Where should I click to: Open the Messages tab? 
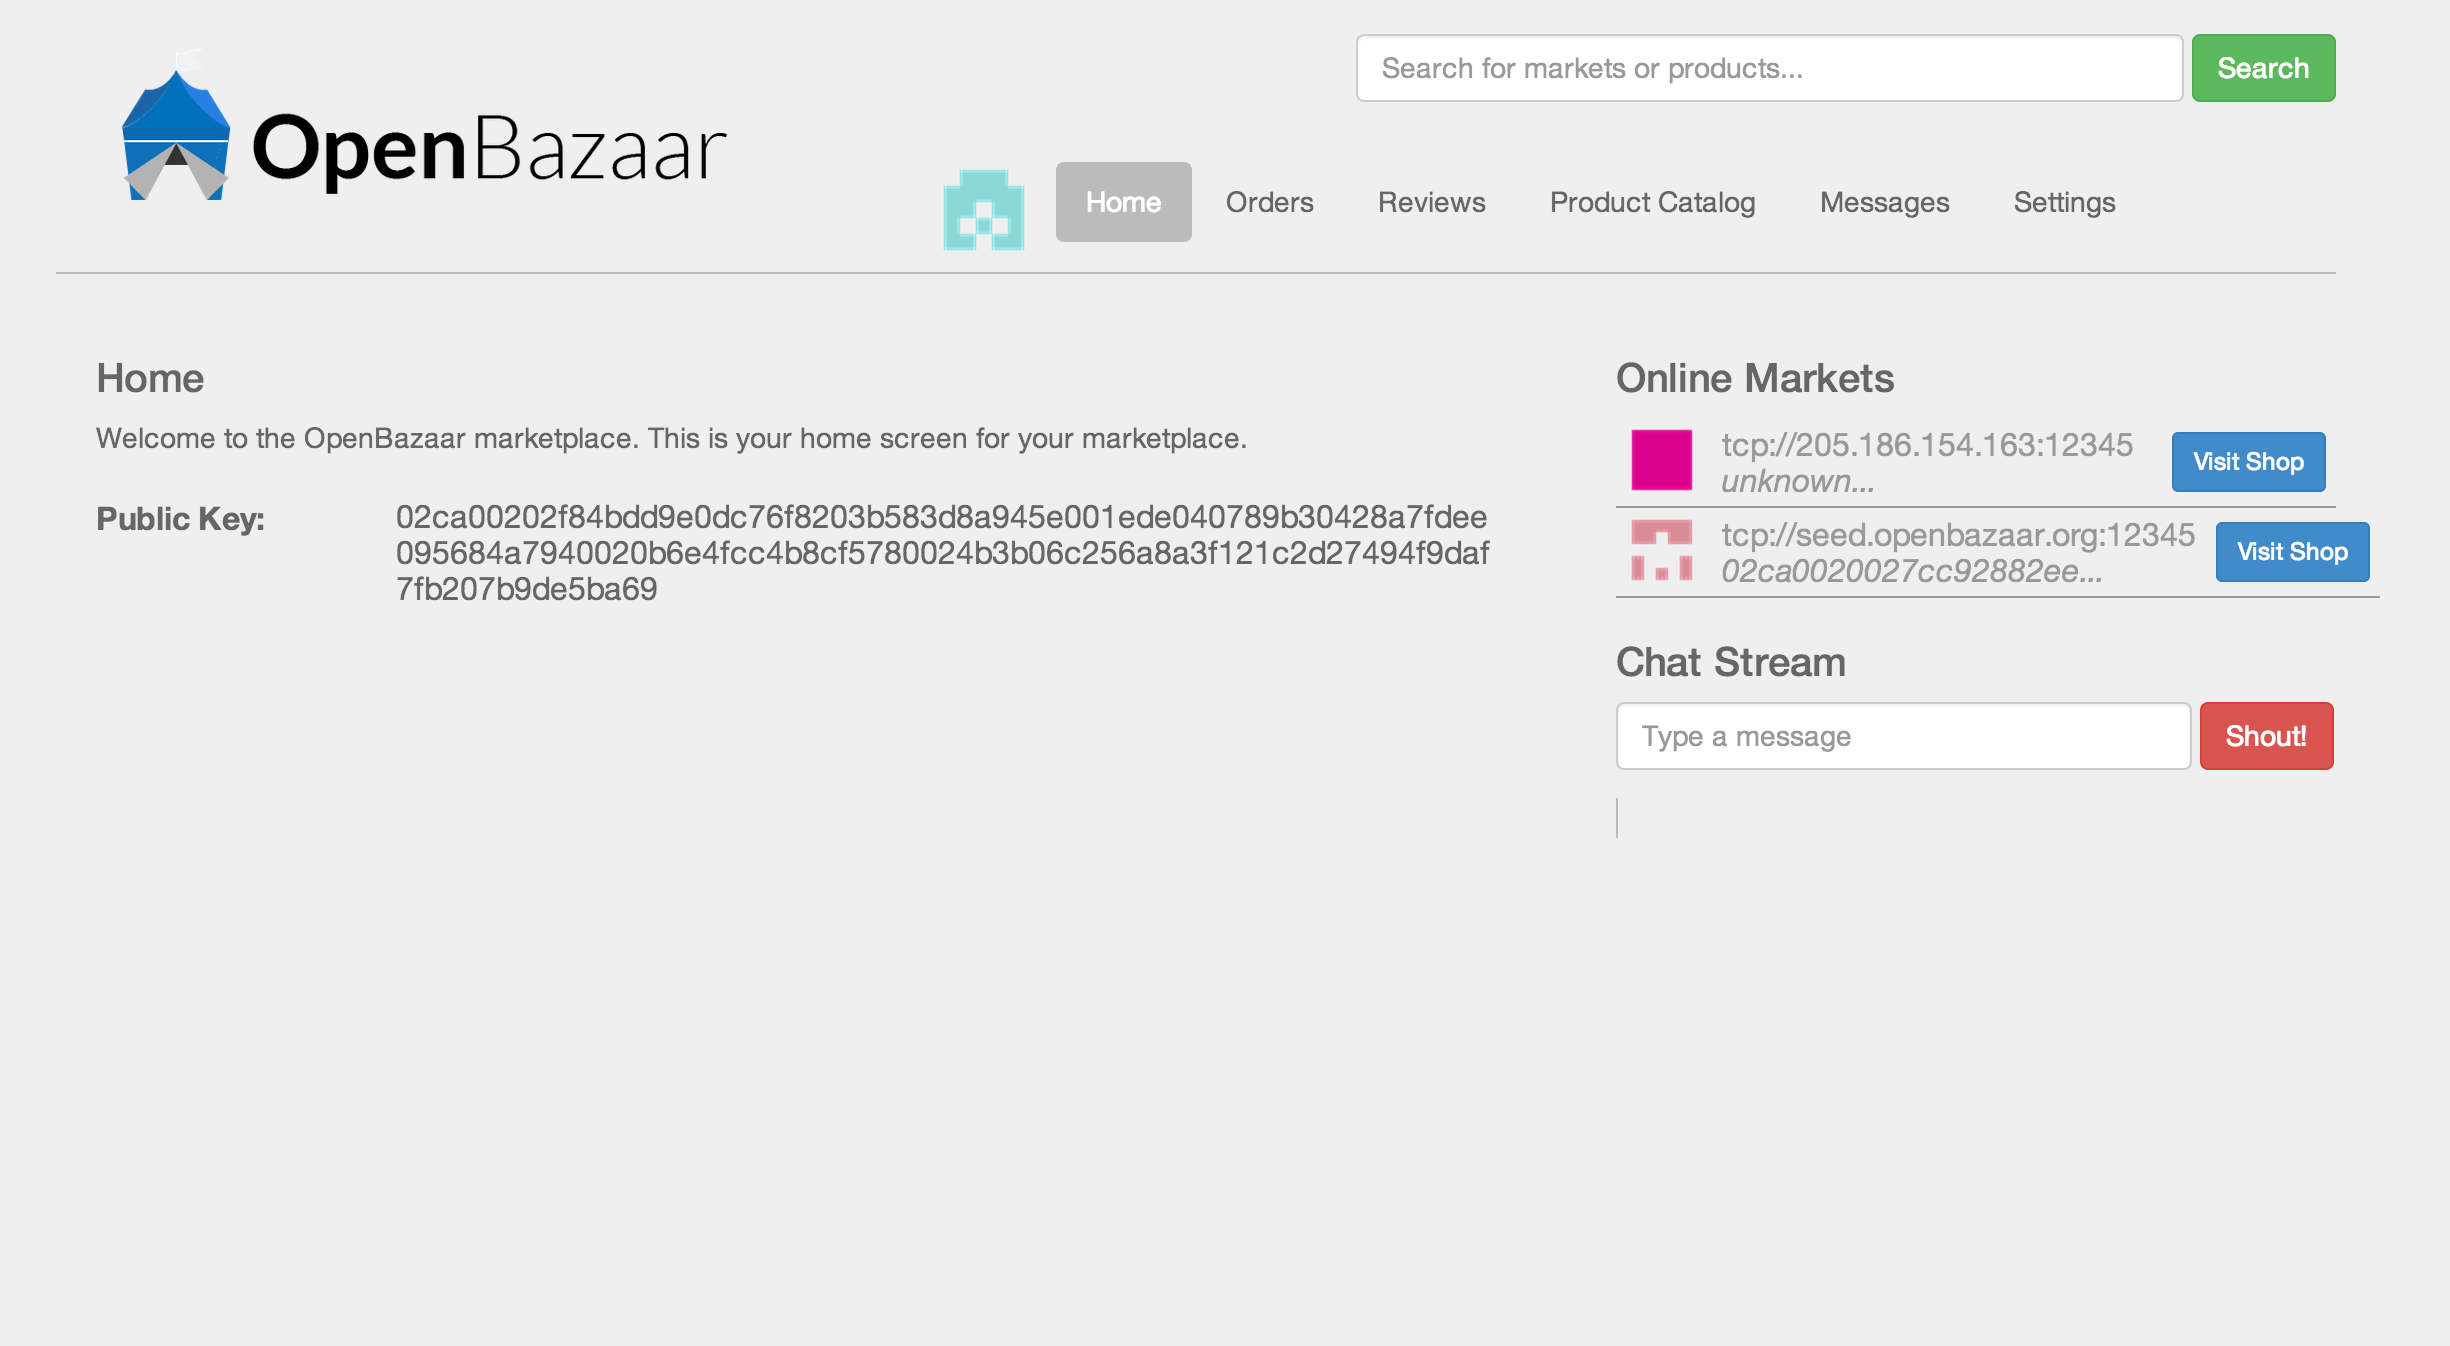click(x=1884, y=202)
